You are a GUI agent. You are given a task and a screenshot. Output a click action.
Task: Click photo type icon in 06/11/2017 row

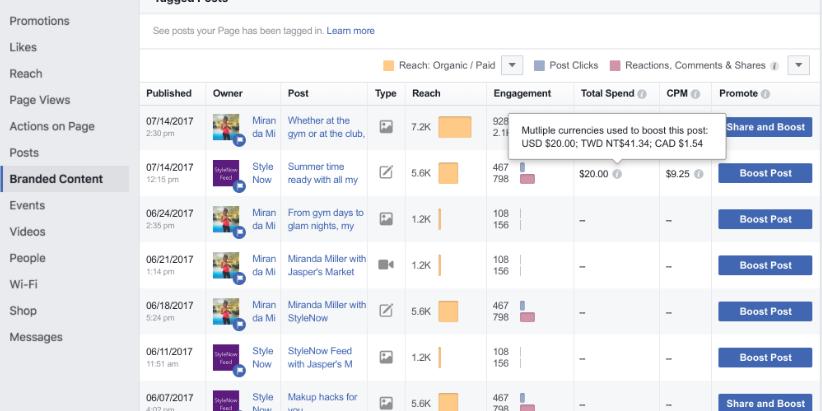tap(386, 357)
